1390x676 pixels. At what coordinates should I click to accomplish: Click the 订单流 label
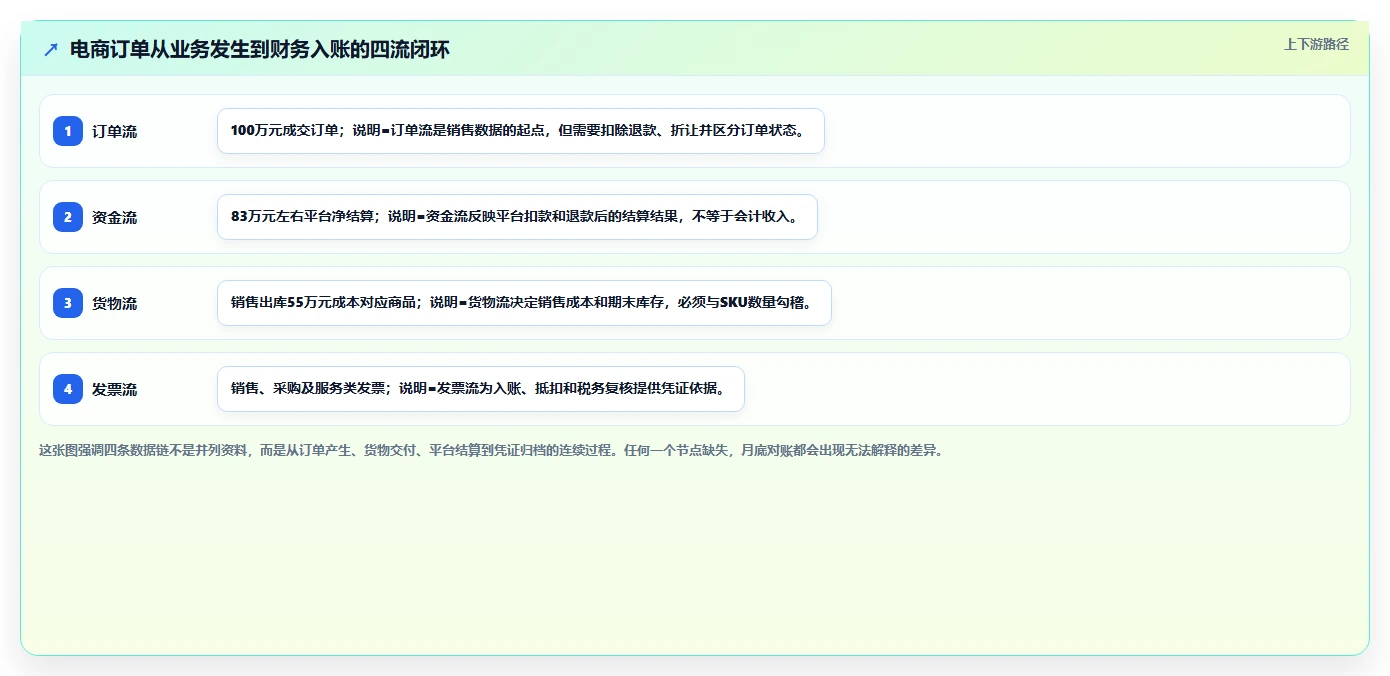(115, 131)
